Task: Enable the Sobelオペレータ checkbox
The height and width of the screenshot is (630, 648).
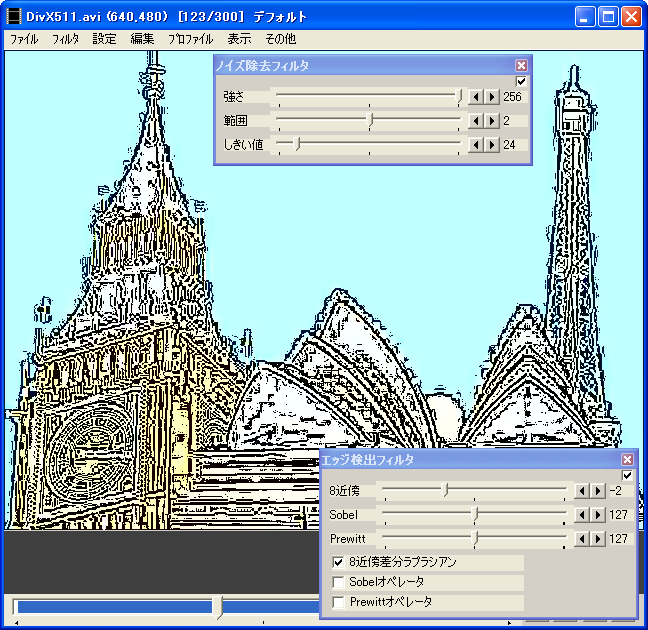Action: pos(339,582)
